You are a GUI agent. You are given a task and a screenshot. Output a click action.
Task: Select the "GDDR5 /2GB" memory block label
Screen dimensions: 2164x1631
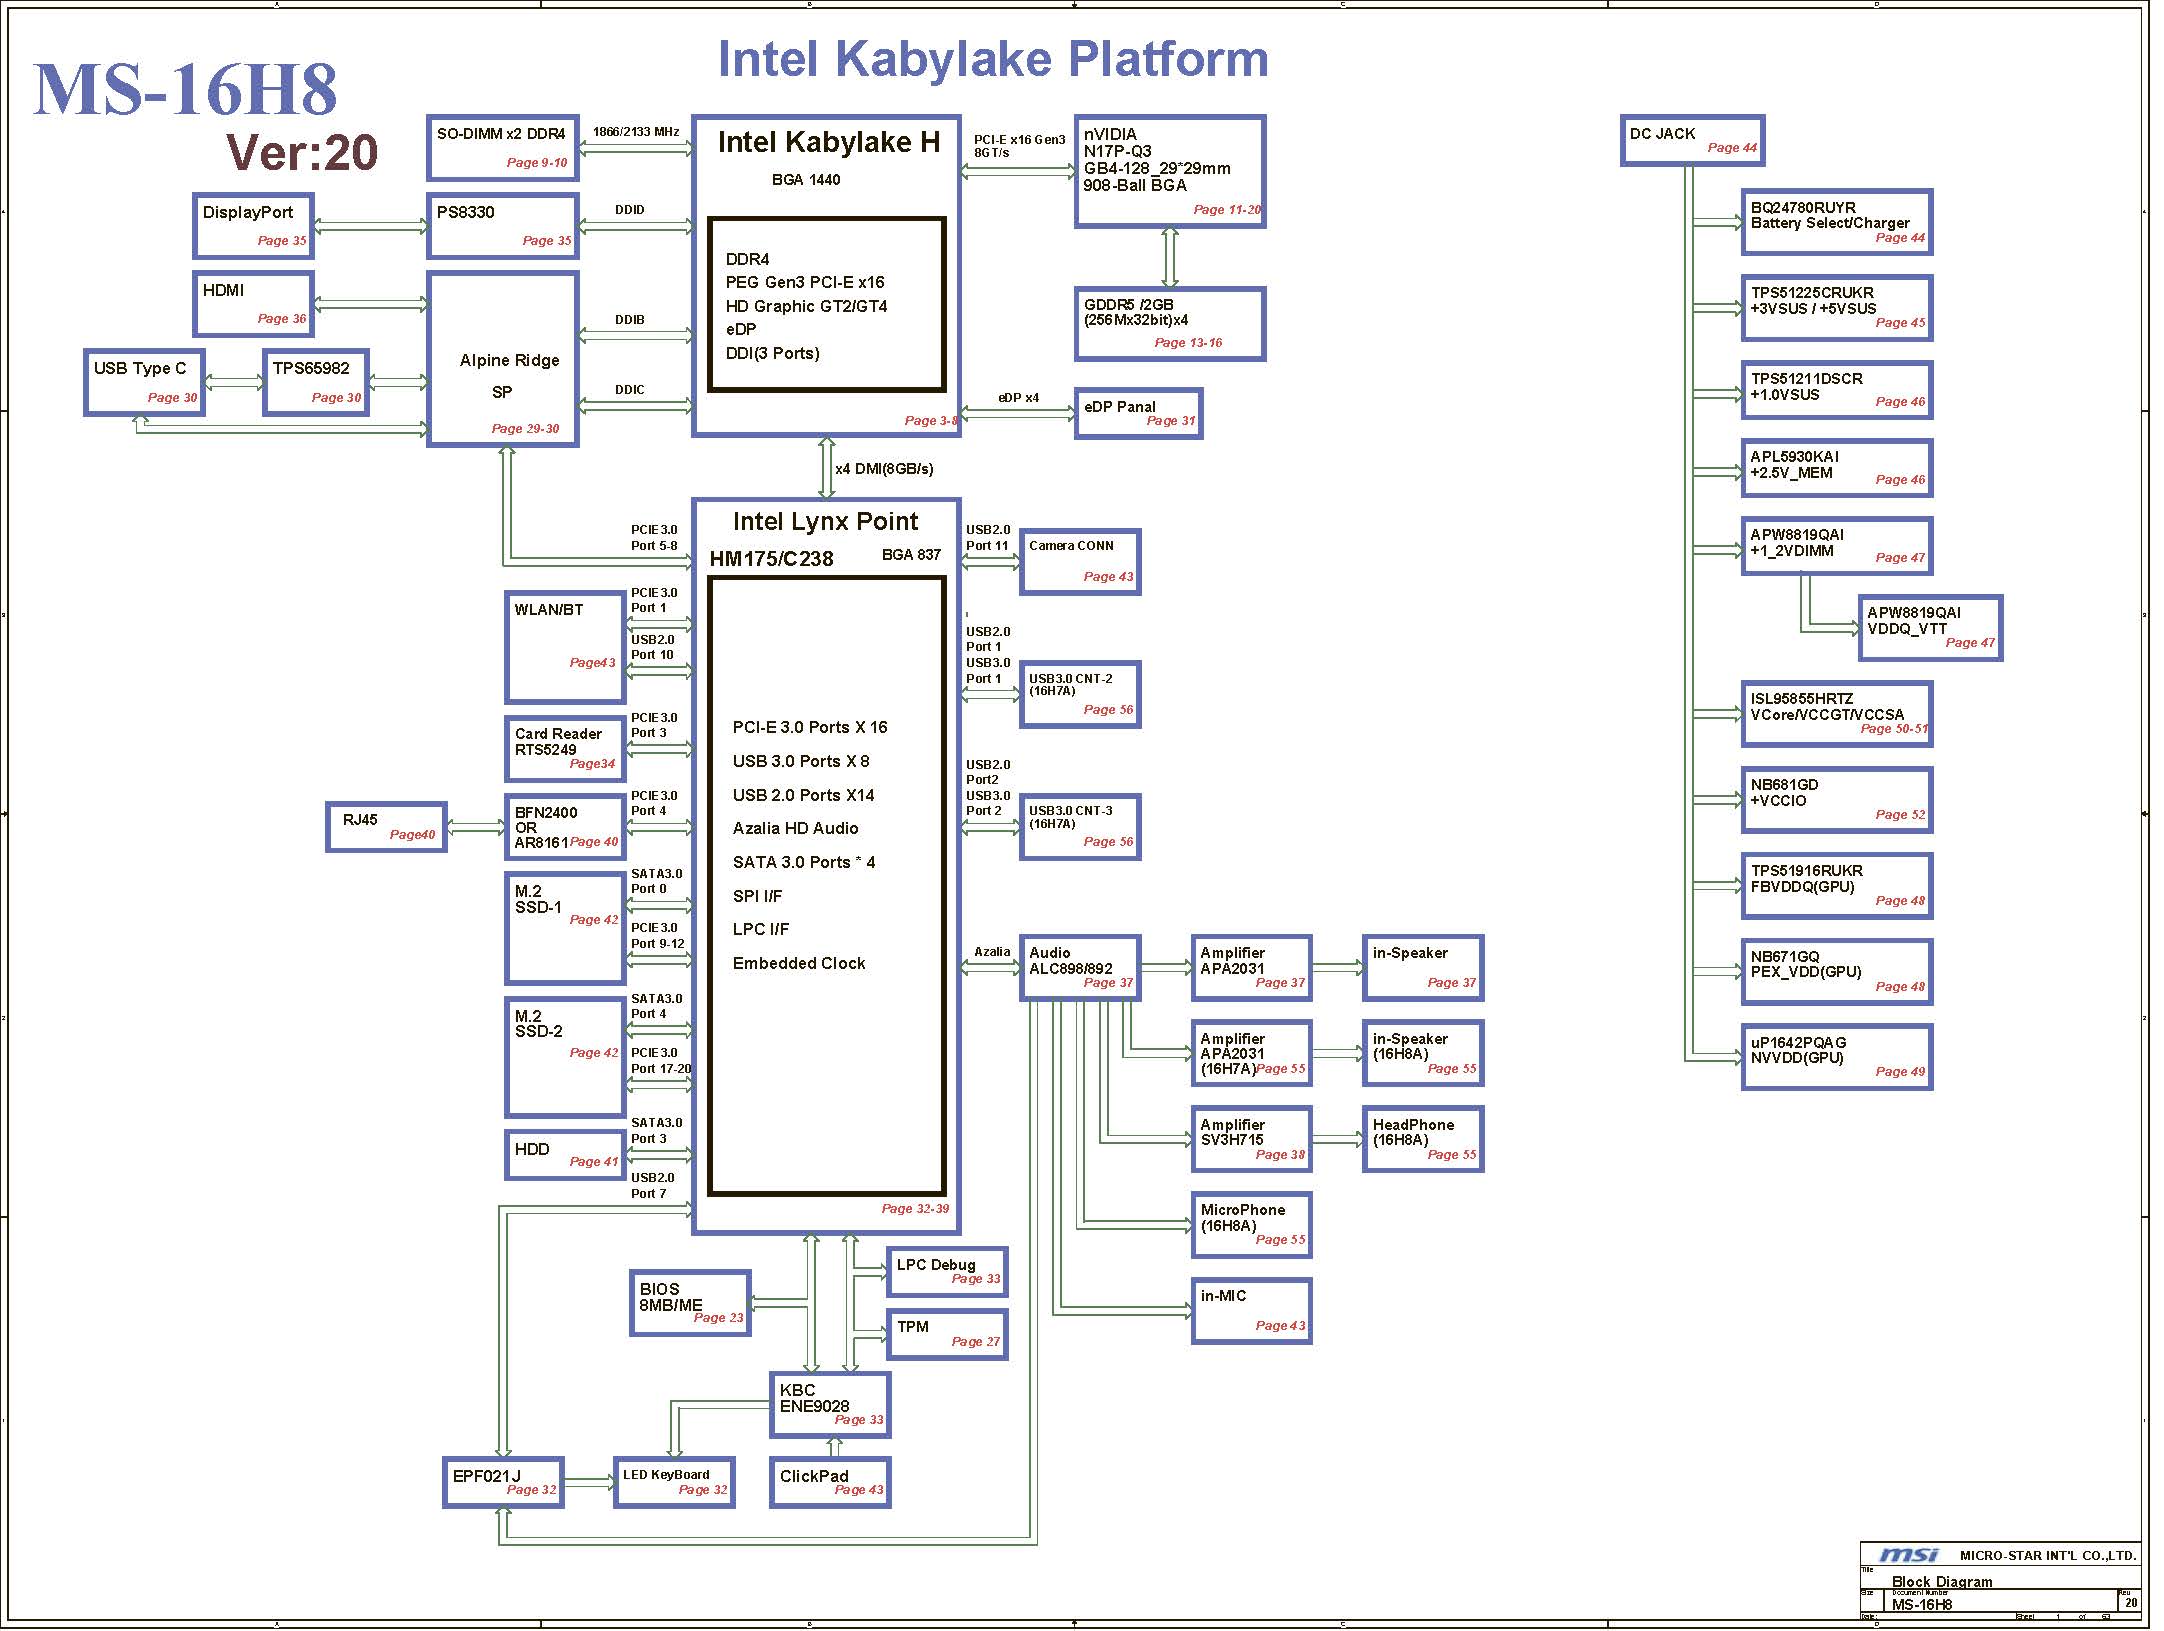1129,304
